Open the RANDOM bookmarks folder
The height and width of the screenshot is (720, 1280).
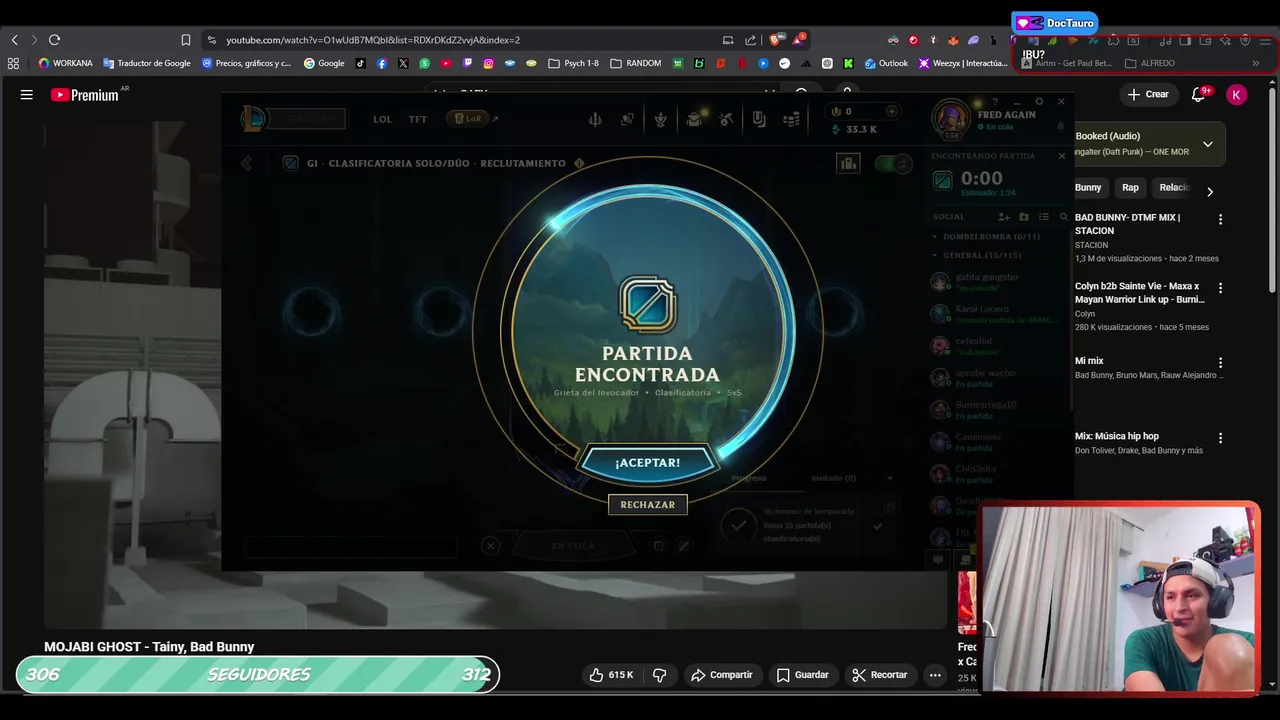pyautogui.click(x=636, y=63)
